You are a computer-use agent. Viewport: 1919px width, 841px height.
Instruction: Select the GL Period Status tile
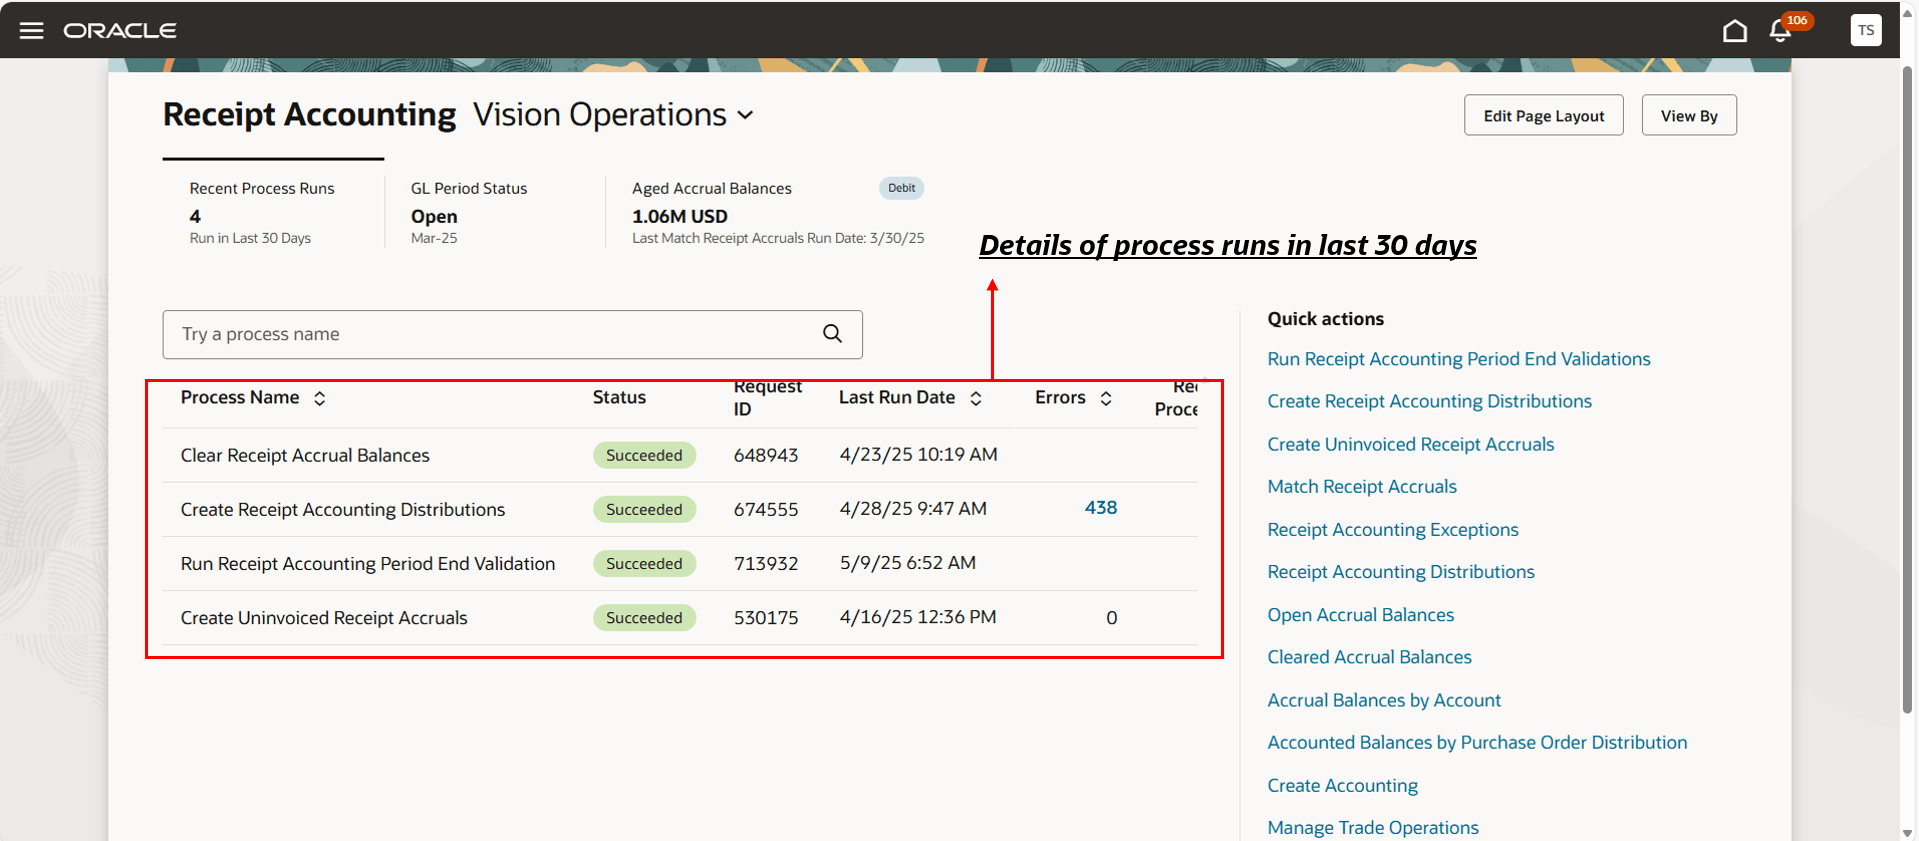click(495, 212)
